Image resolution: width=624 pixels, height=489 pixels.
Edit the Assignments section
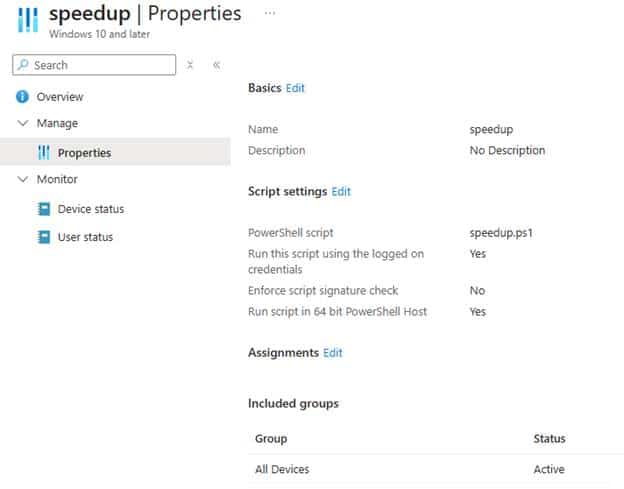click(x=332, y=353)
